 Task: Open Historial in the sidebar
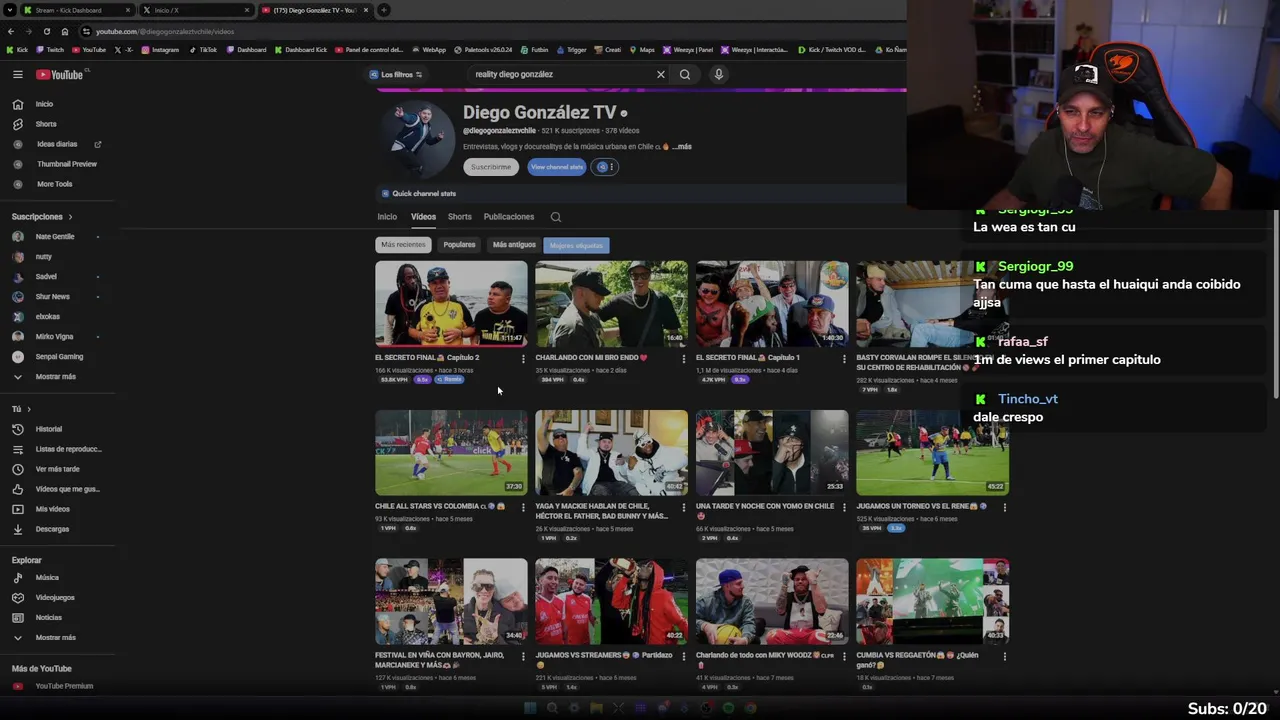click(x=49, y=429)
